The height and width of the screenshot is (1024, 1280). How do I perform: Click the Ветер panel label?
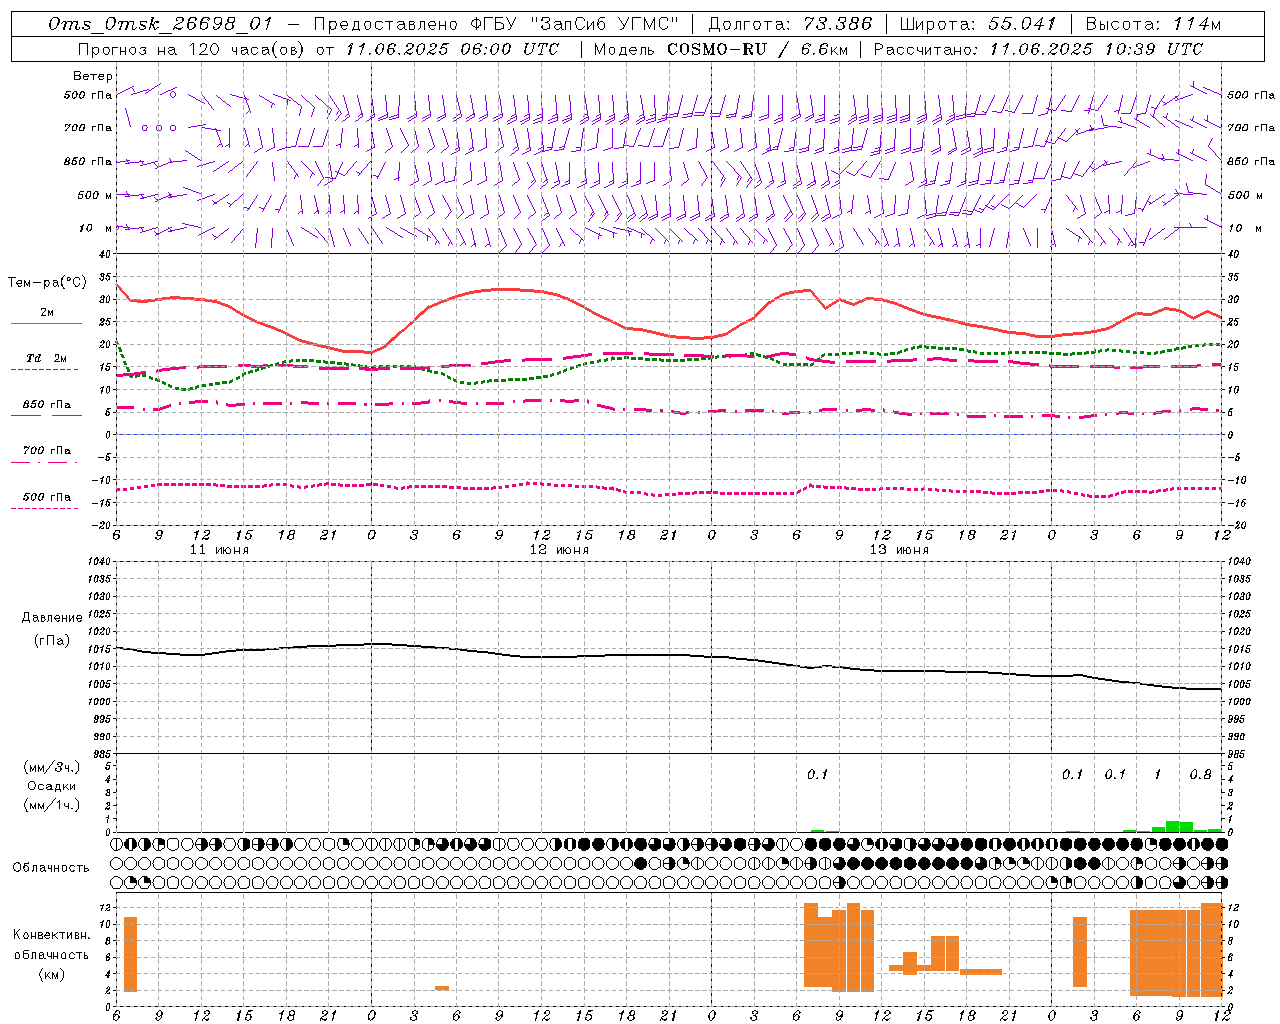coord(93,76)
